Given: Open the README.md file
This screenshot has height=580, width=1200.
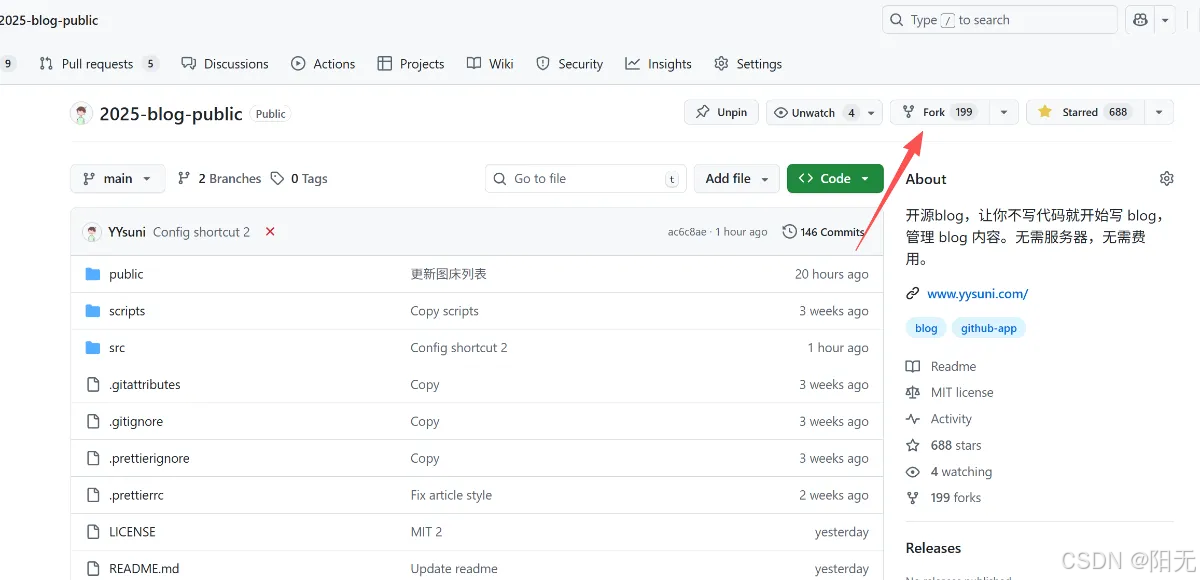Looking at the screenshot, I should point(144,569).
